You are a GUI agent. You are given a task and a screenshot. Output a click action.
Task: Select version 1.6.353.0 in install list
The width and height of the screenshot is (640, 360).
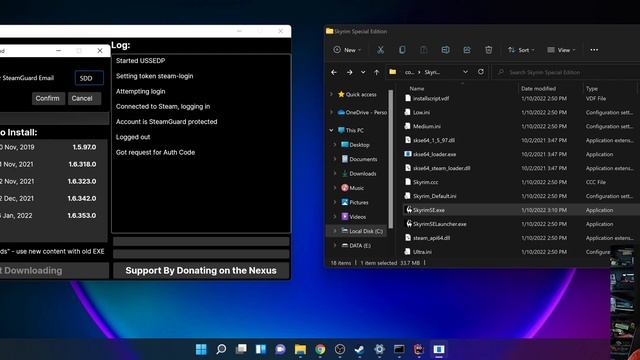[x=53, y=216]
